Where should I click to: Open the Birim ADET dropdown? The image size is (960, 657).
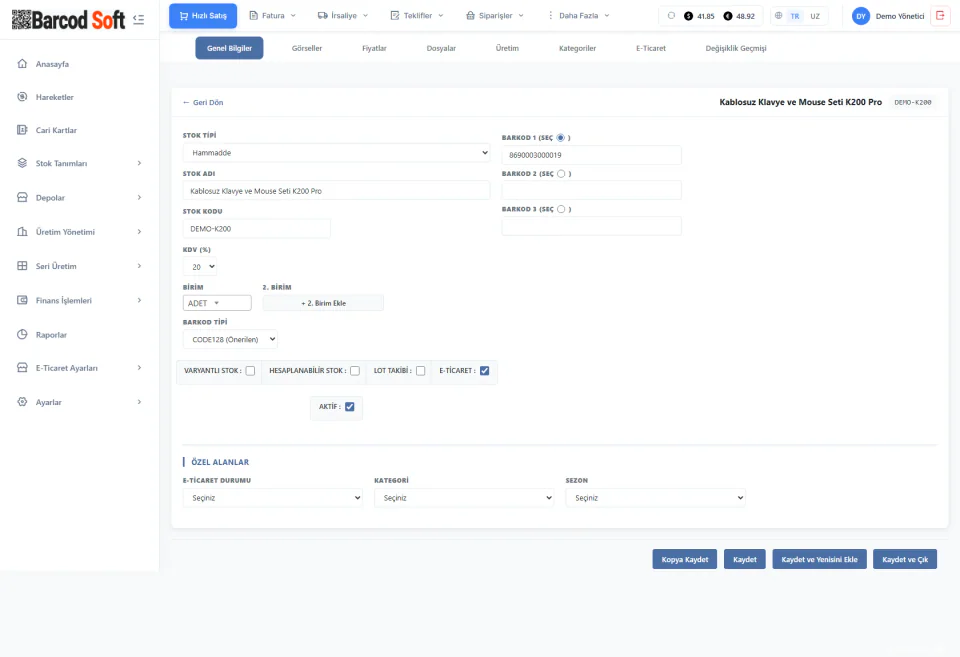217,303
